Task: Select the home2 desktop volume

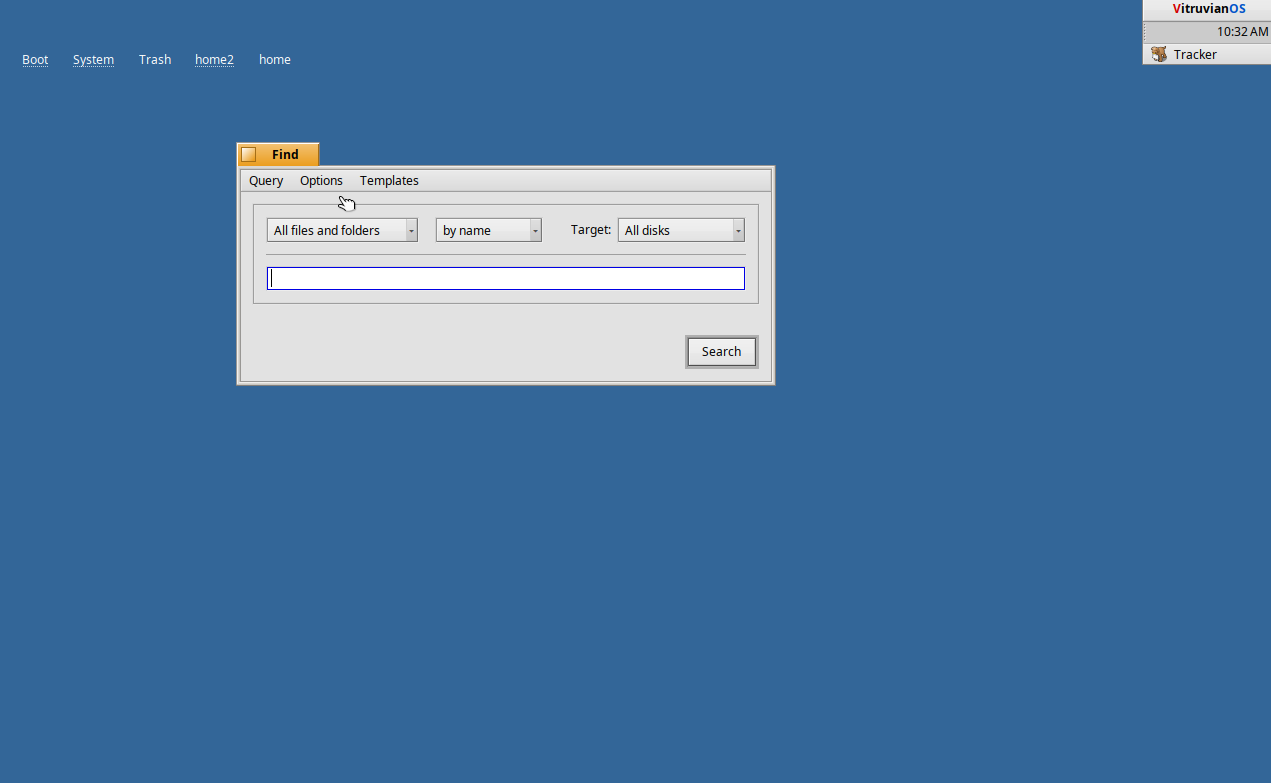Action: (x=214, y=60)
